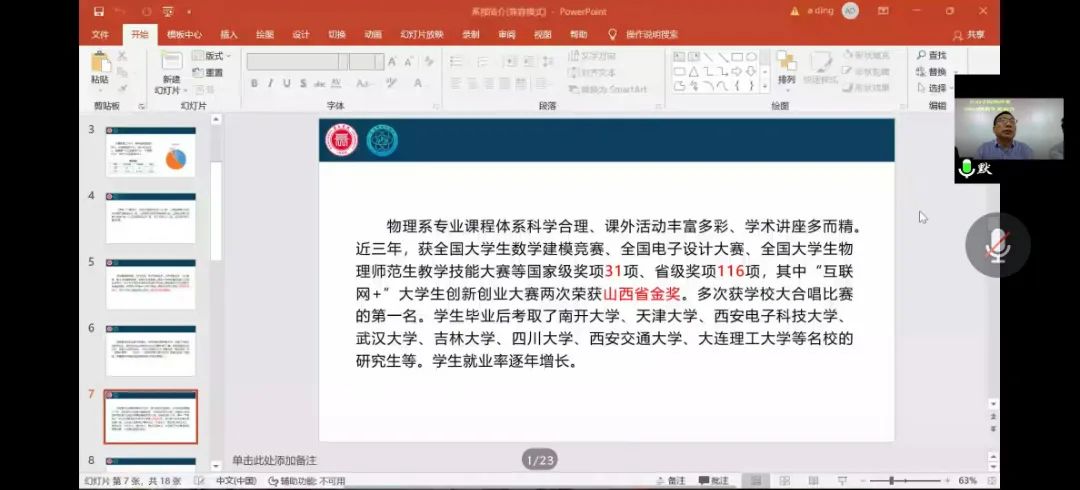This screenshot has width=1080, height=490.
Task: Select slide 5 thumbnail in the panel
Action: (x=151, y=284)
